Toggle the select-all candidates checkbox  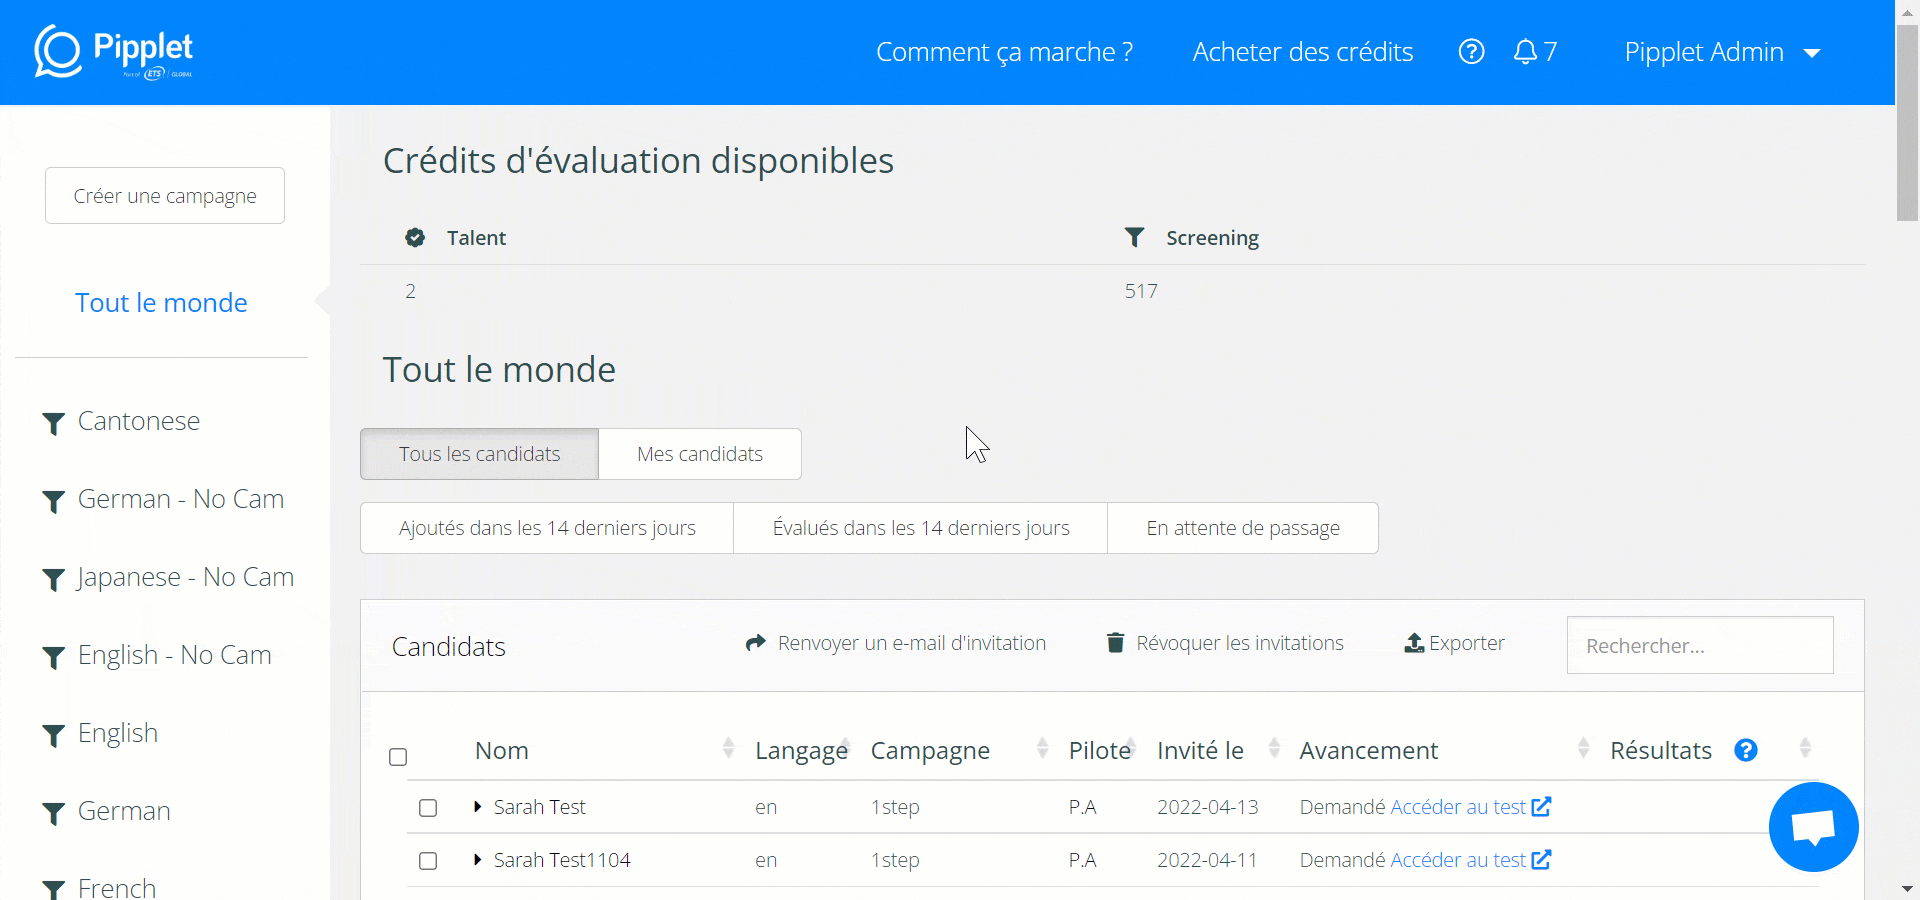[x=398, y=757]
